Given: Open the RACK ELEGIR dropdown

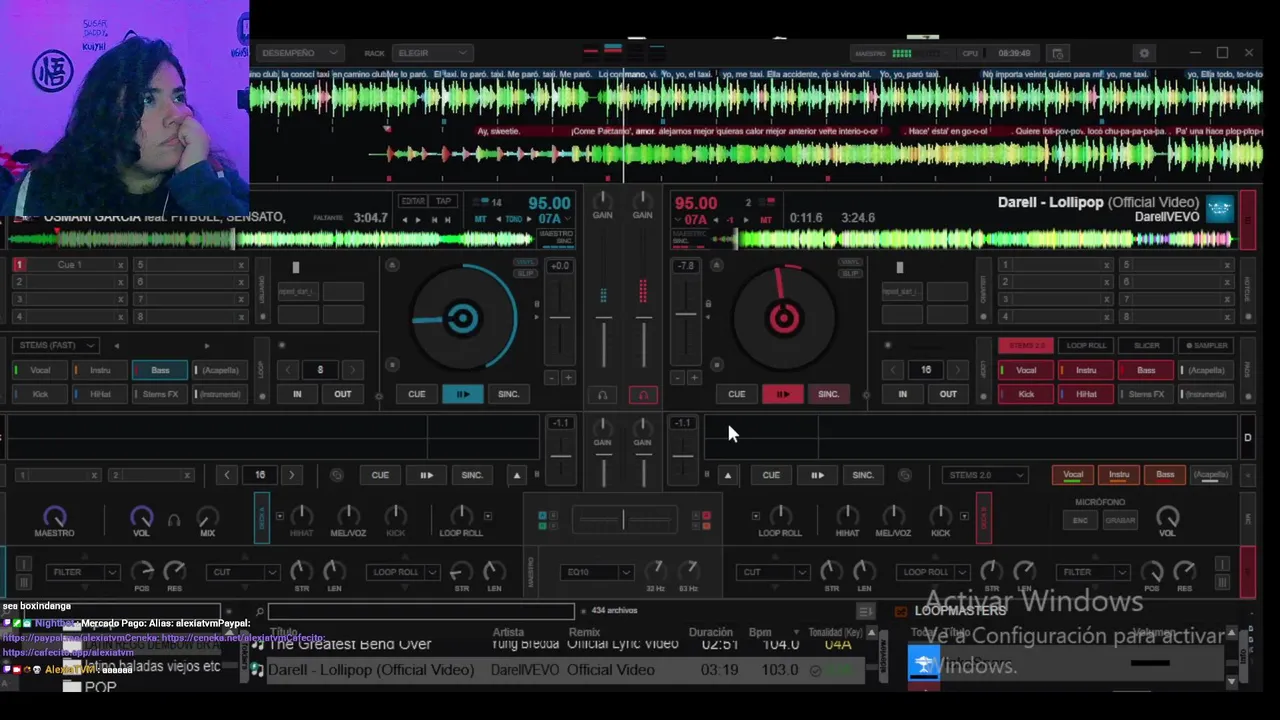Looking at the screenshot, I should point(432,53).
